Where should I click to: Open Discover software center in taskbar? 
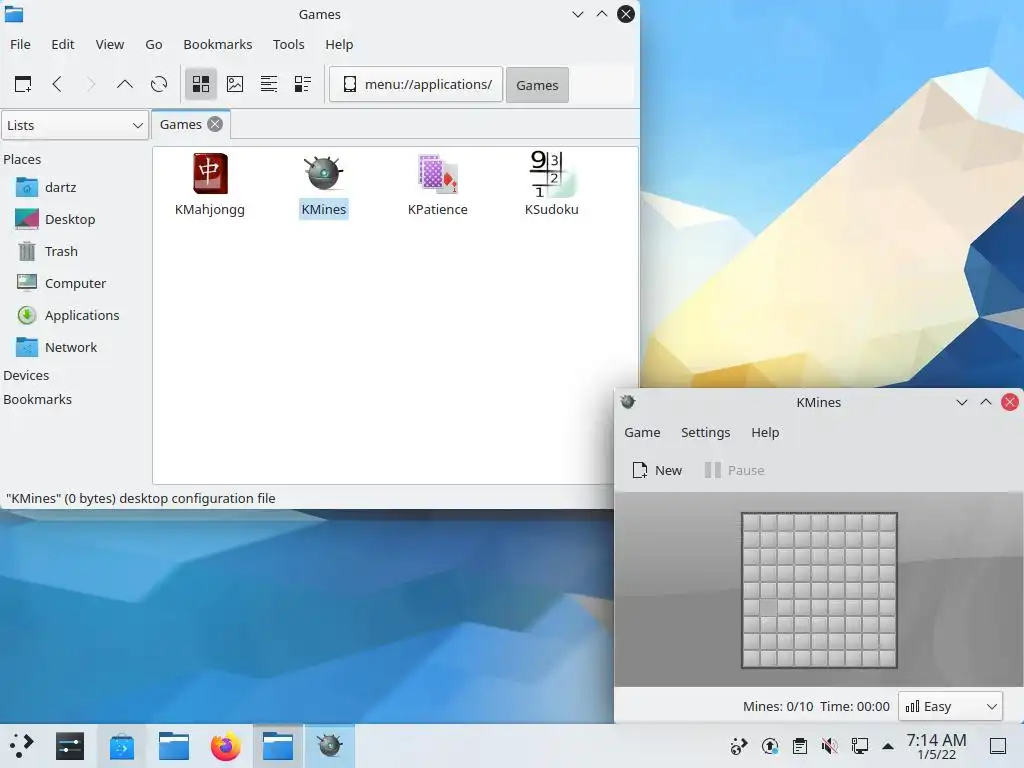(121, 746)
